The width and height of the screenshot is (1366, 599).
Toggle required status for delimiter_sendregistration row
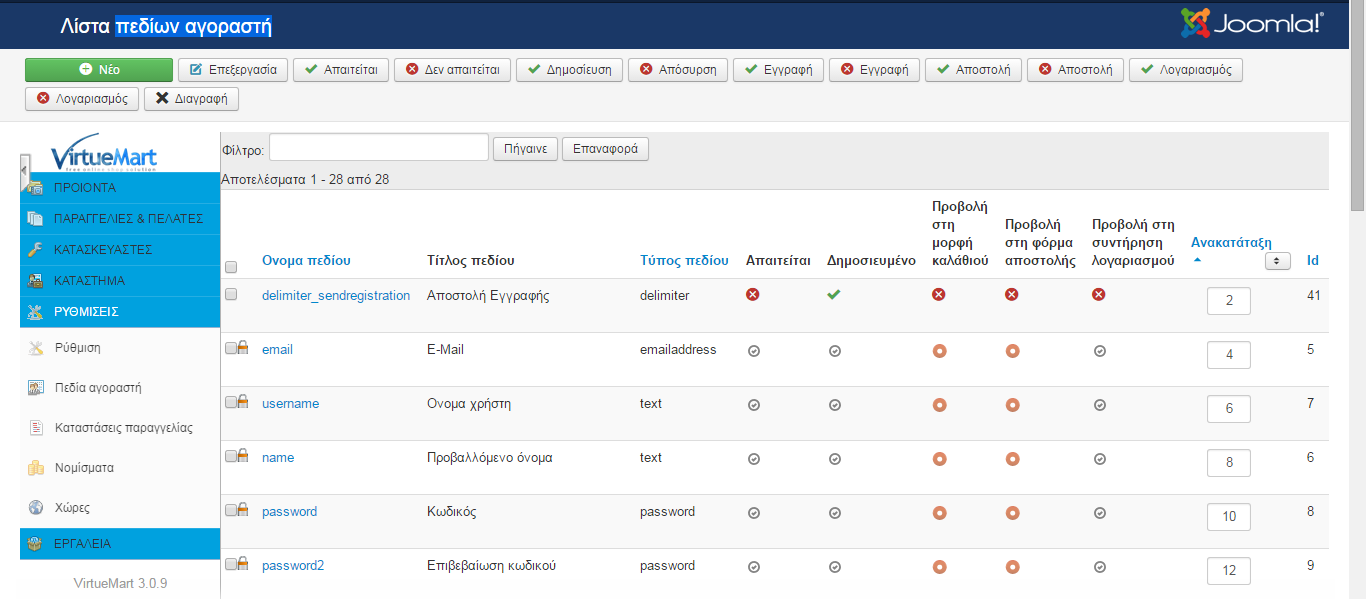753,295
